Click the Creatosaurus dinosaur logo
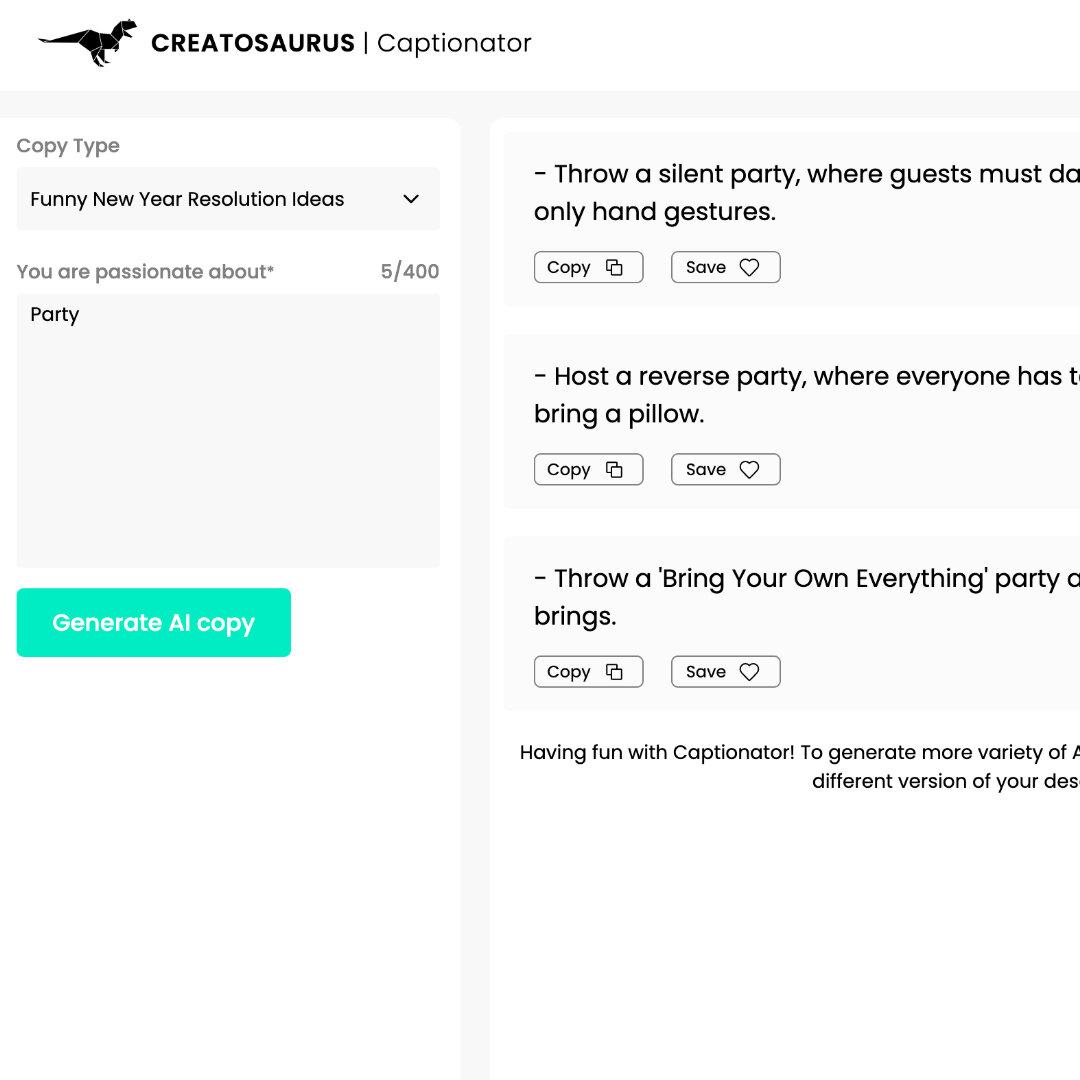This screenshot has height=1080, width=1080. click(x=87, y=43)
